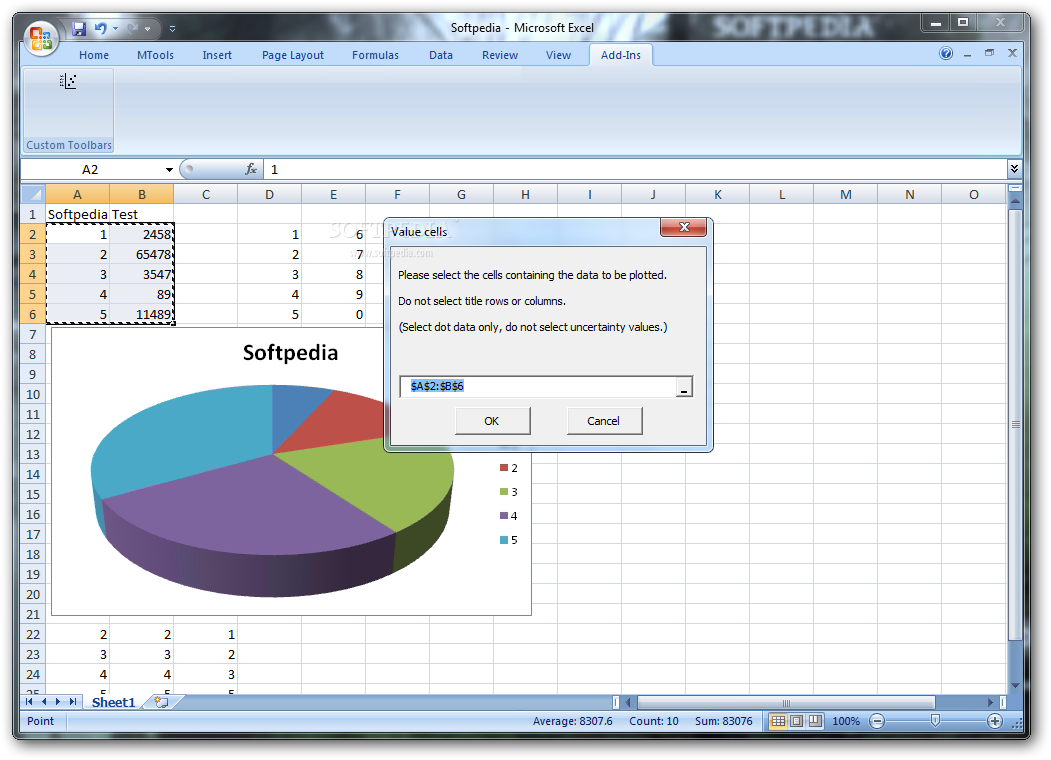The image size is (1051, 760).
Task: Click cell B6 with value 11489
Action: click(x=141, y=314)
